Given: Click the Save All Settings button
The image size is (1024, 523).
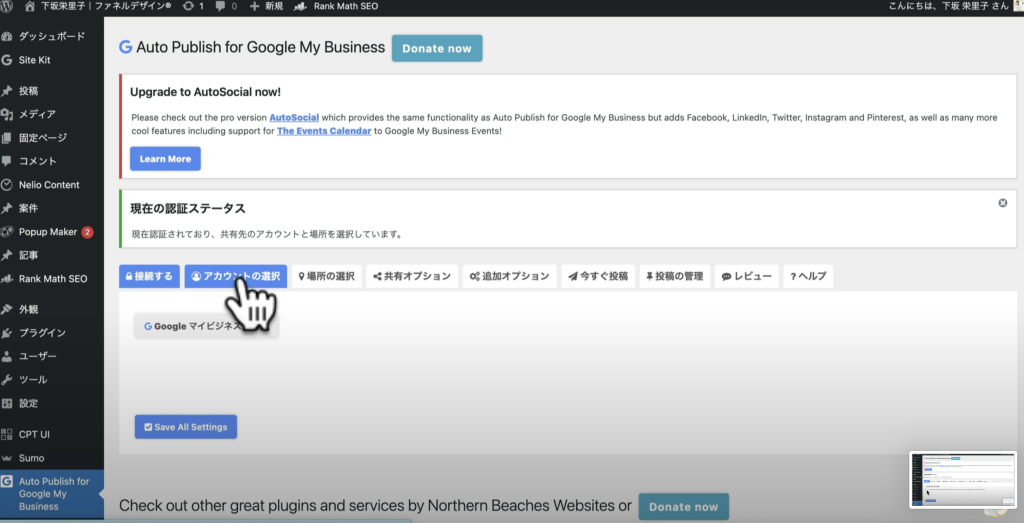Looking at the screenshot, I should click(x=185, y=427).
